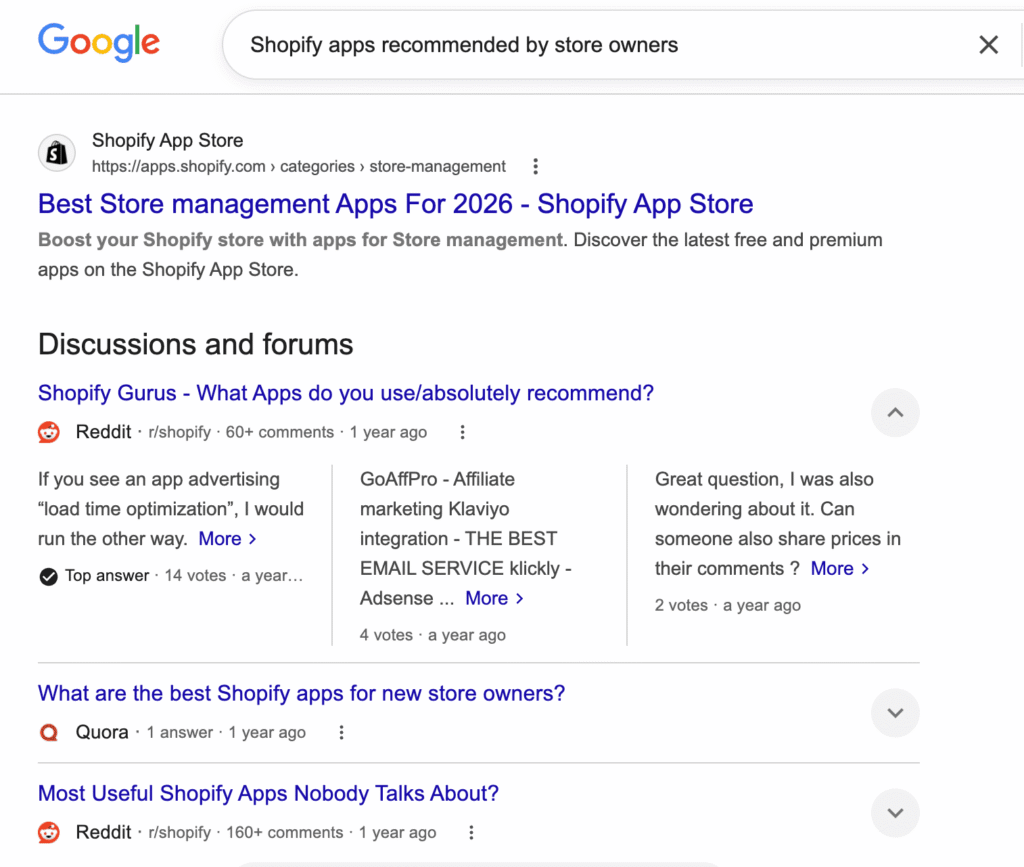Click the Shopify App Store site name
Screen dimensions: 1024x867
point(167,140)
